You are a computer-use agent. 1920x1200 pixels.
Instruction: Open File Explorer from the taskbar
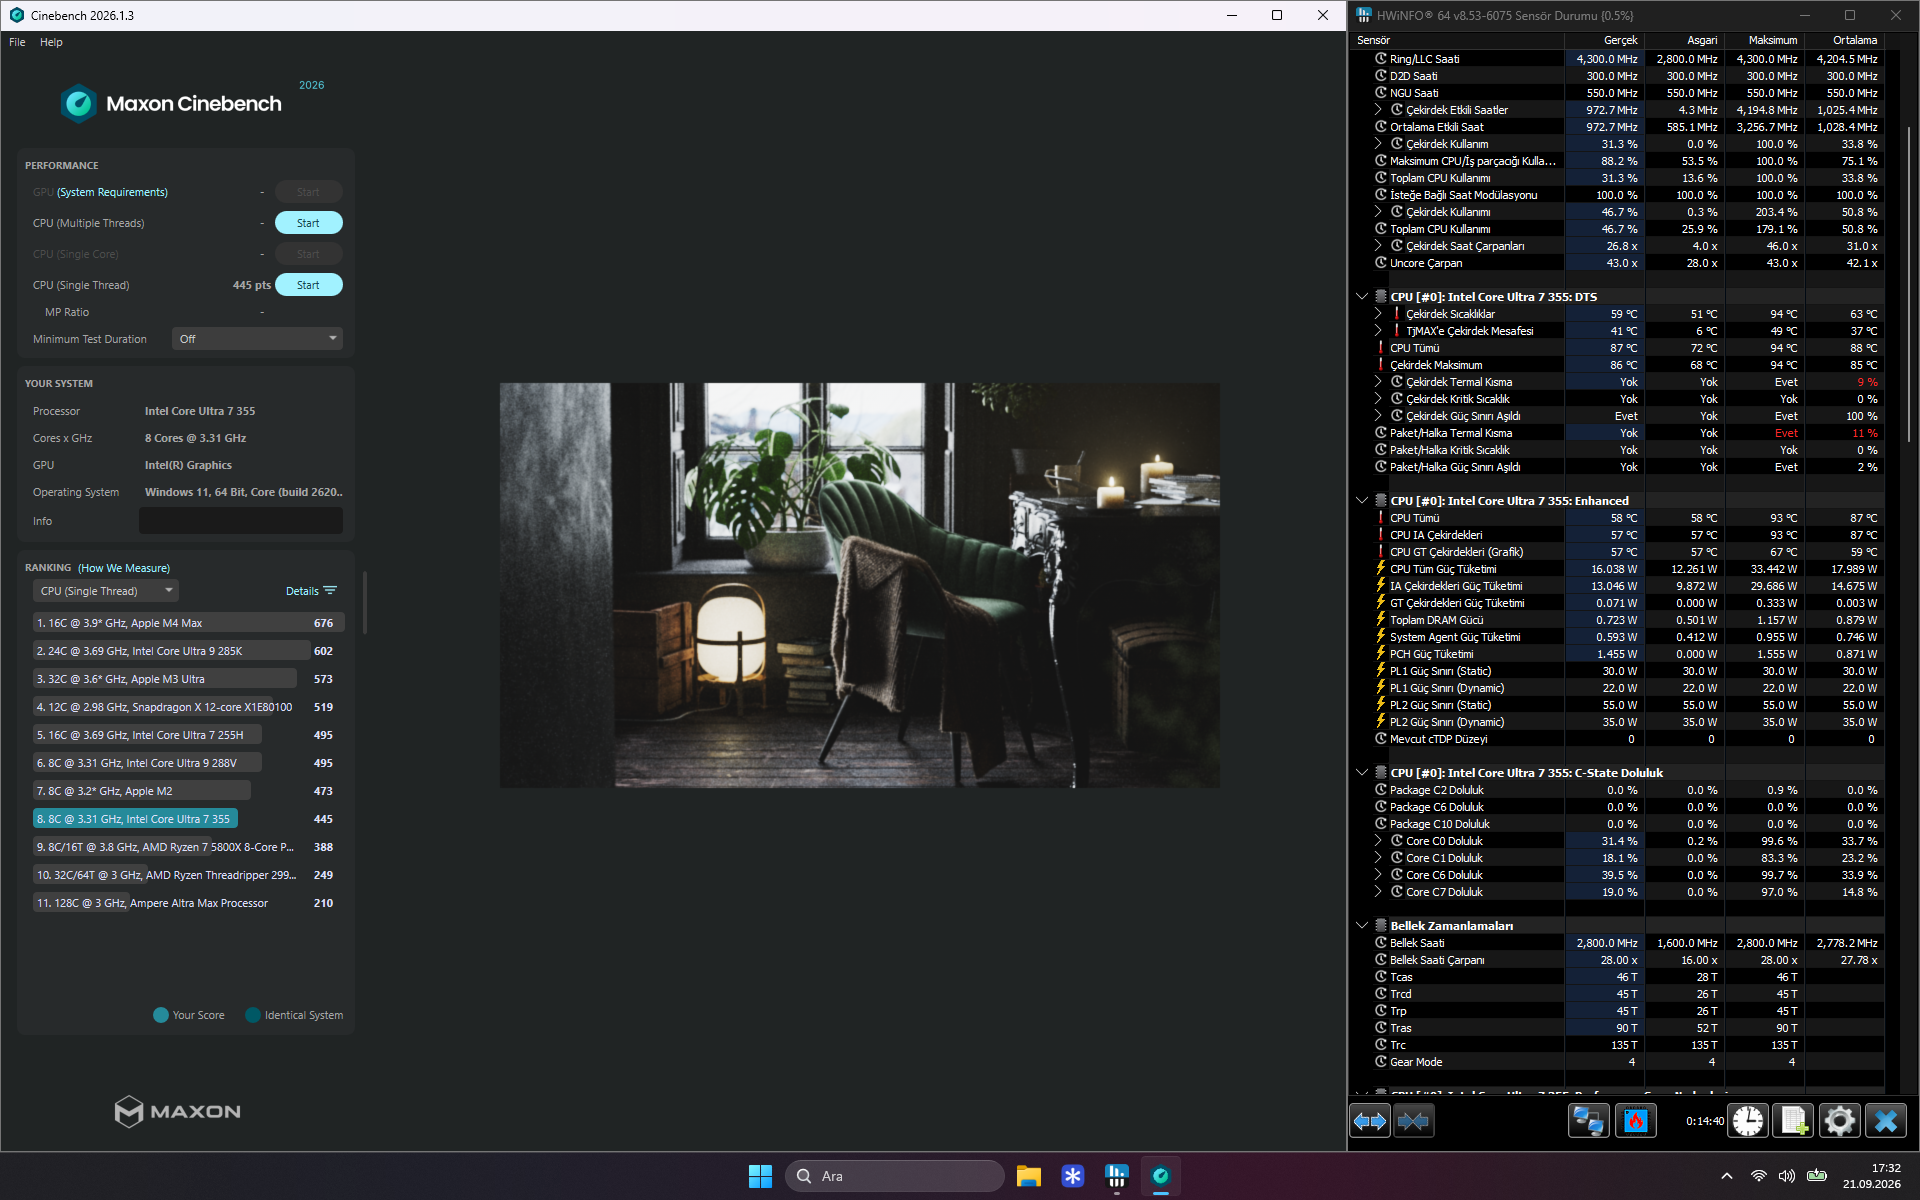(1029, 1176)
